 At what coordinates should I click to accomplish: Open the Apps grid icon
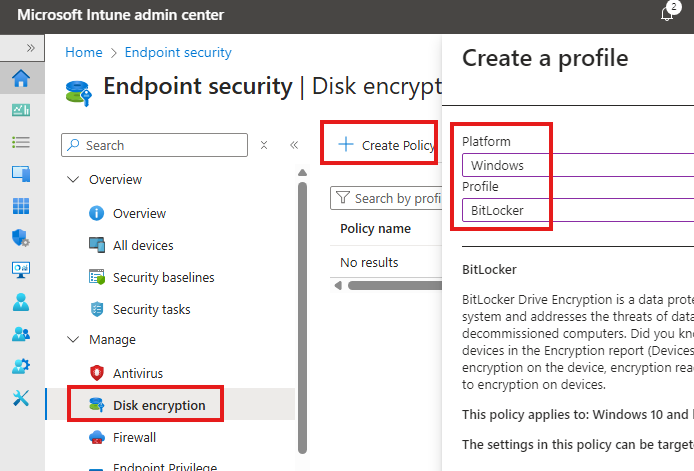coord(21,206)
